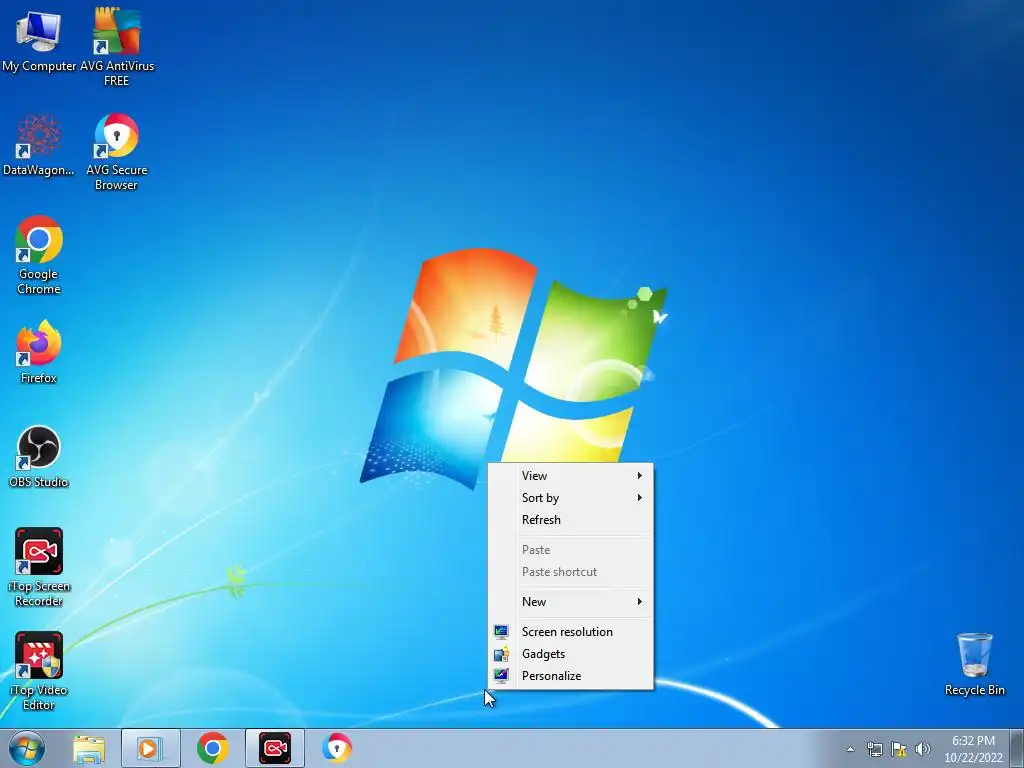Expand the Sort by submenu

[x=571, y=498]
